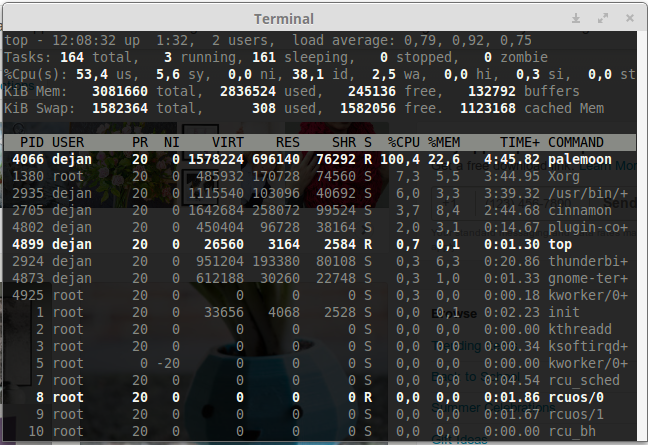Click the 3081660 total memory value
Viewport: 648px width, 445px height.
click(120, 91)
